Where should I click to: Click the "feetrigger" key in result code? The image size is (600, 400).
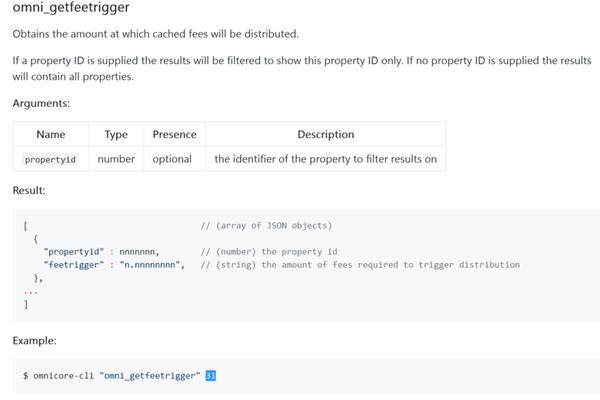point(74,264)
